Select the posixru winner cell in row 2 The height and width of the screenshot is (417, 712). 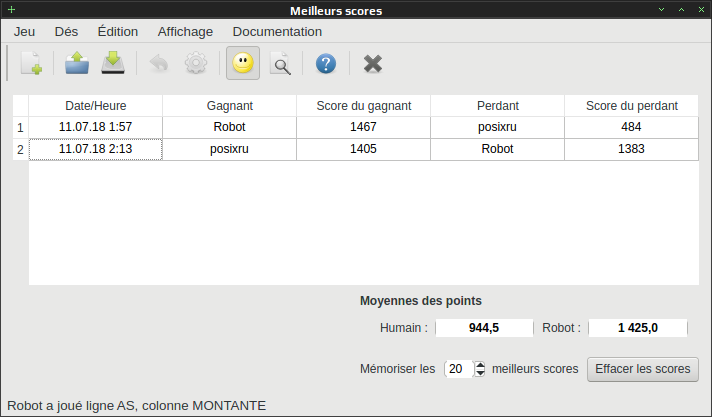pyautogui.click(x=229, y=149)
